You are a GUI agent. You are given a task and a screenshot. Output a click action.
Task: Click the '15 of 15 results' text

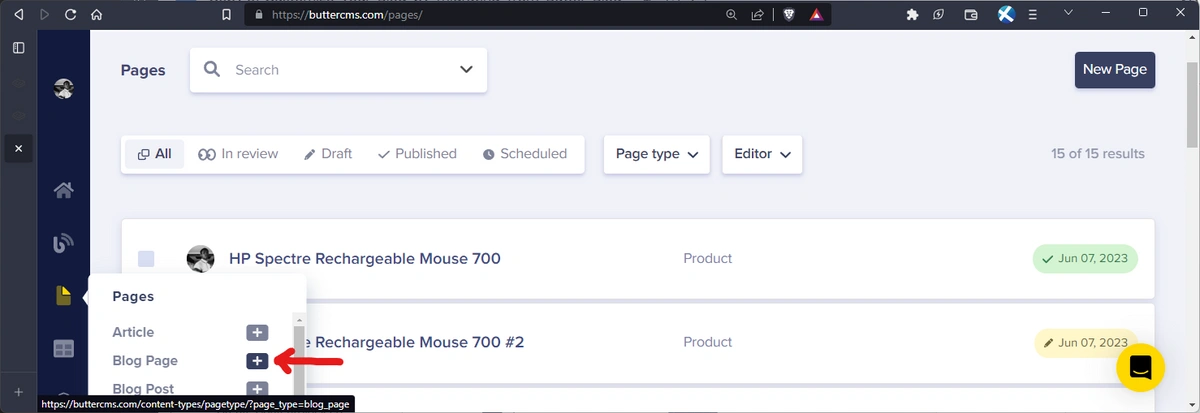tap(1098, 154)
